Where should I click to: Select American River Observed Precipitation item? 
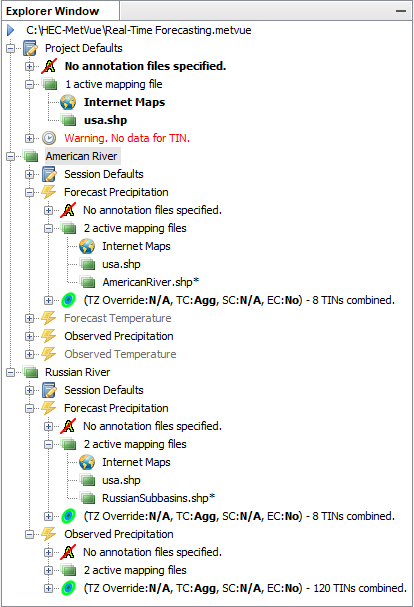point(119,336)
